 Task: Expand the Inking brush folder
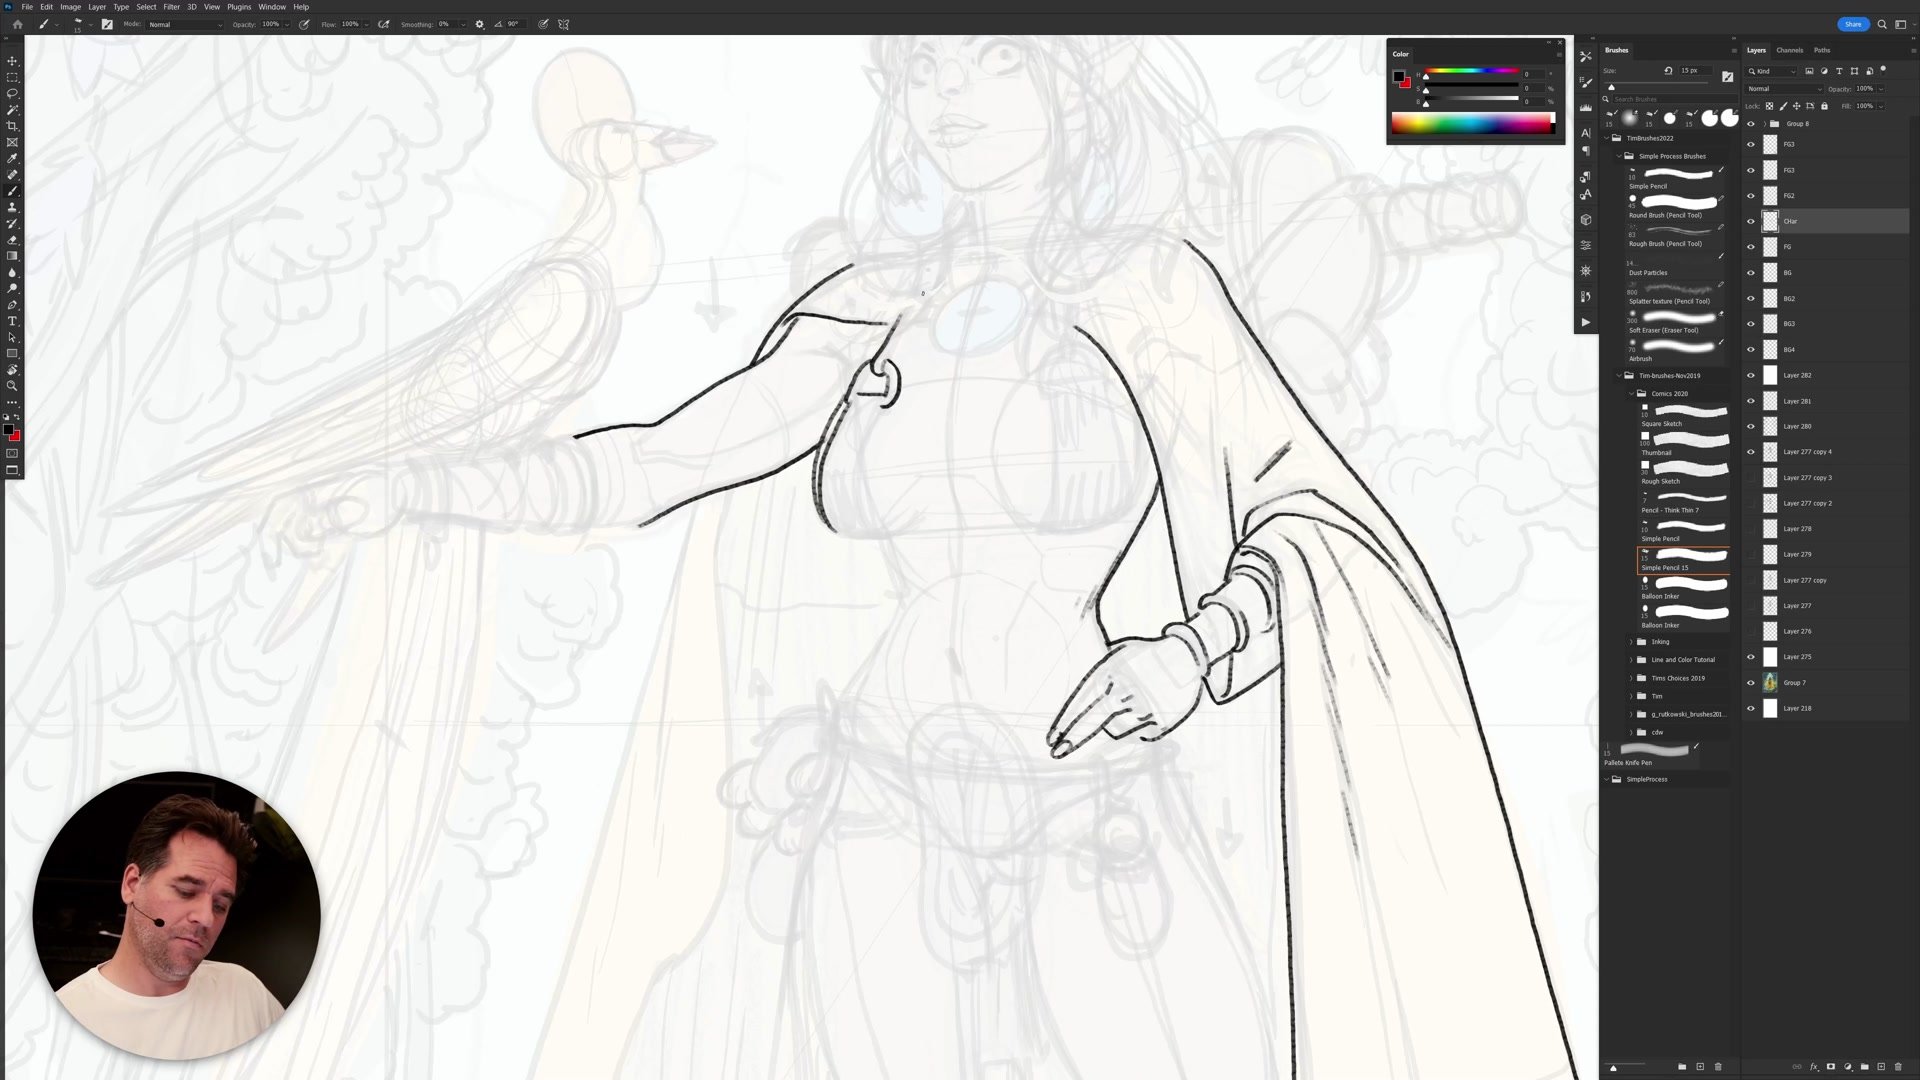point(1631,642)
